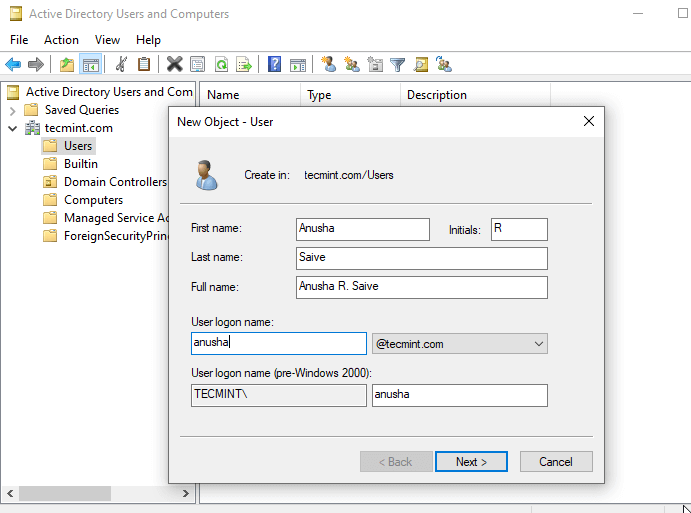The width and height of the screenshot is (691, 513).
Task: Click the create new user toolbar icon
Action: tap(329, 65)
